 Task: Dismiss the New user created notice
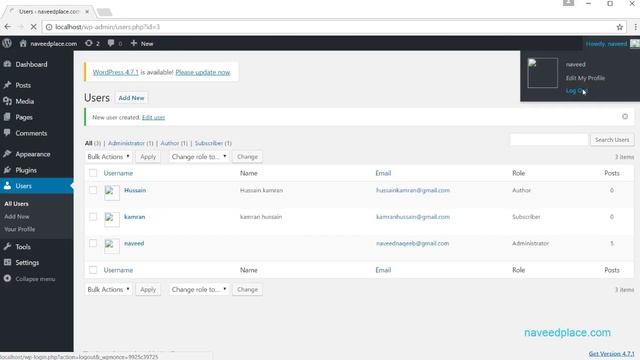(x=625, y=117)
